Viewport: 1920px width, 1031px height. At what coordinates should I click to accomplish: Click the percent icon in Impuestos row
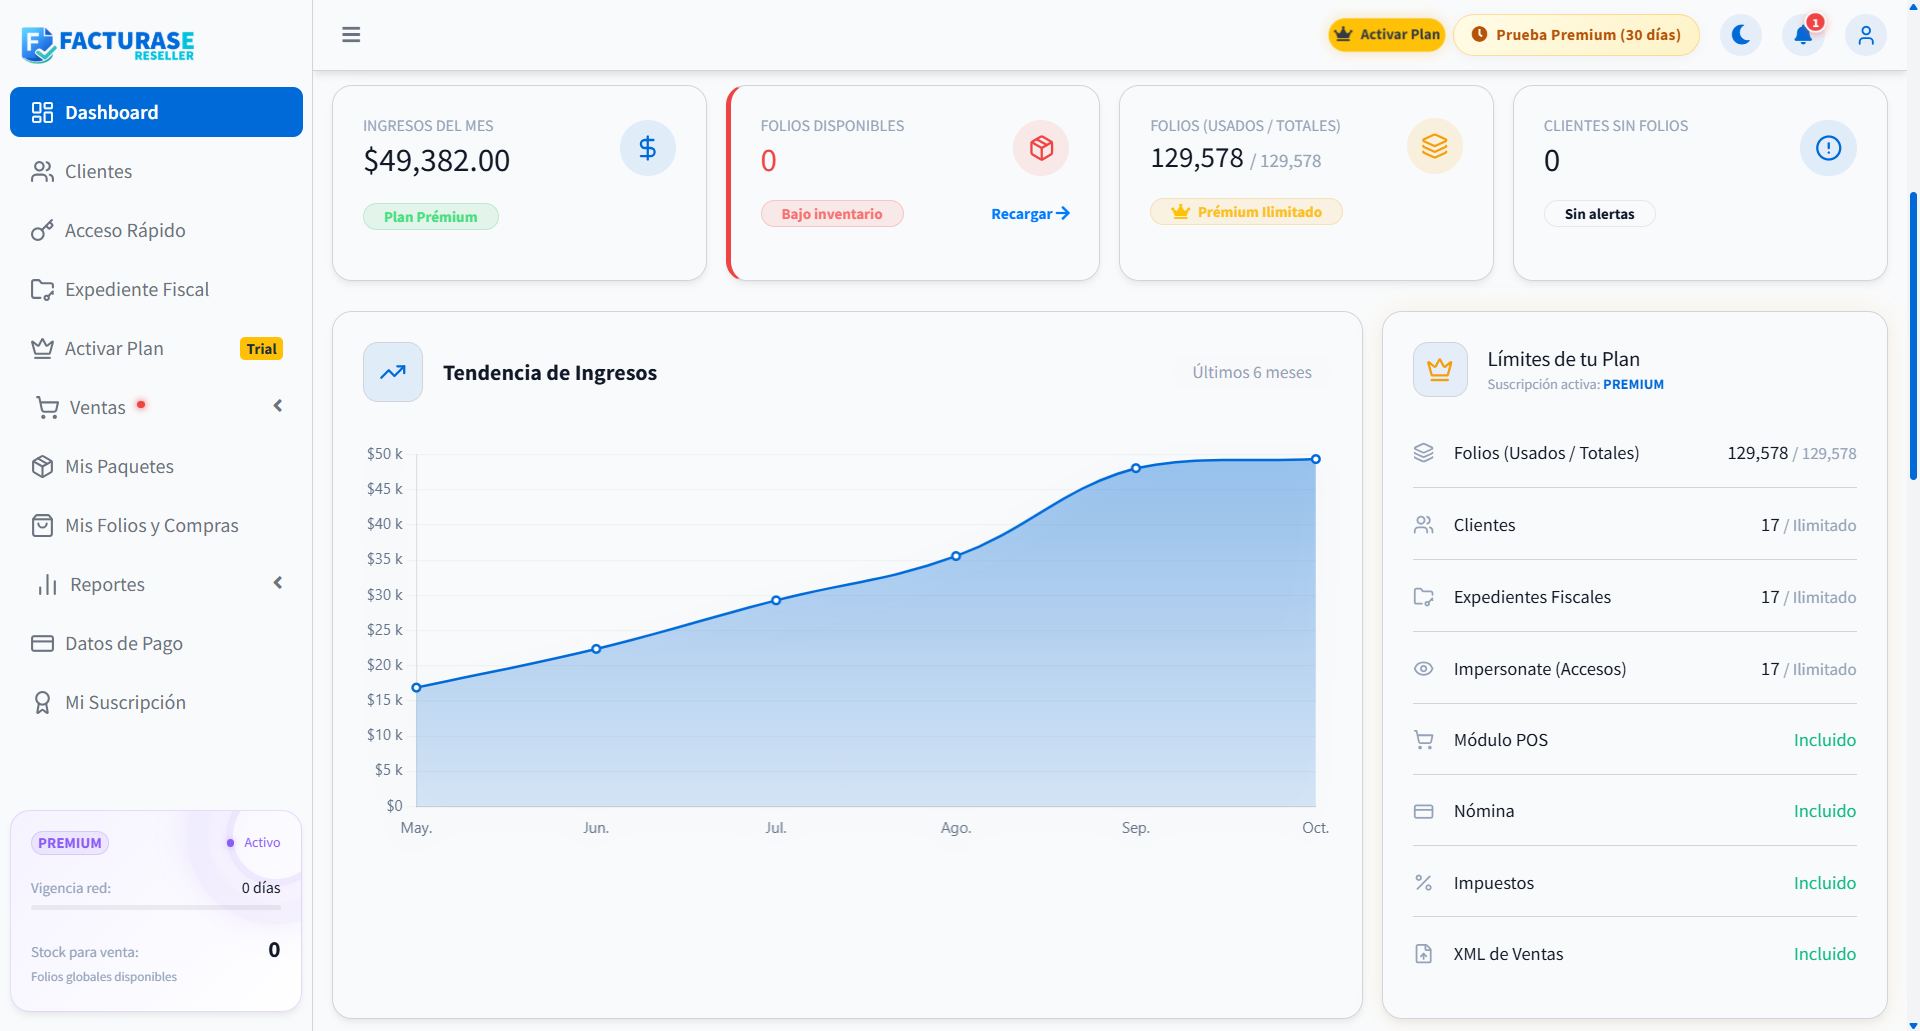(x=1424, y=883)
